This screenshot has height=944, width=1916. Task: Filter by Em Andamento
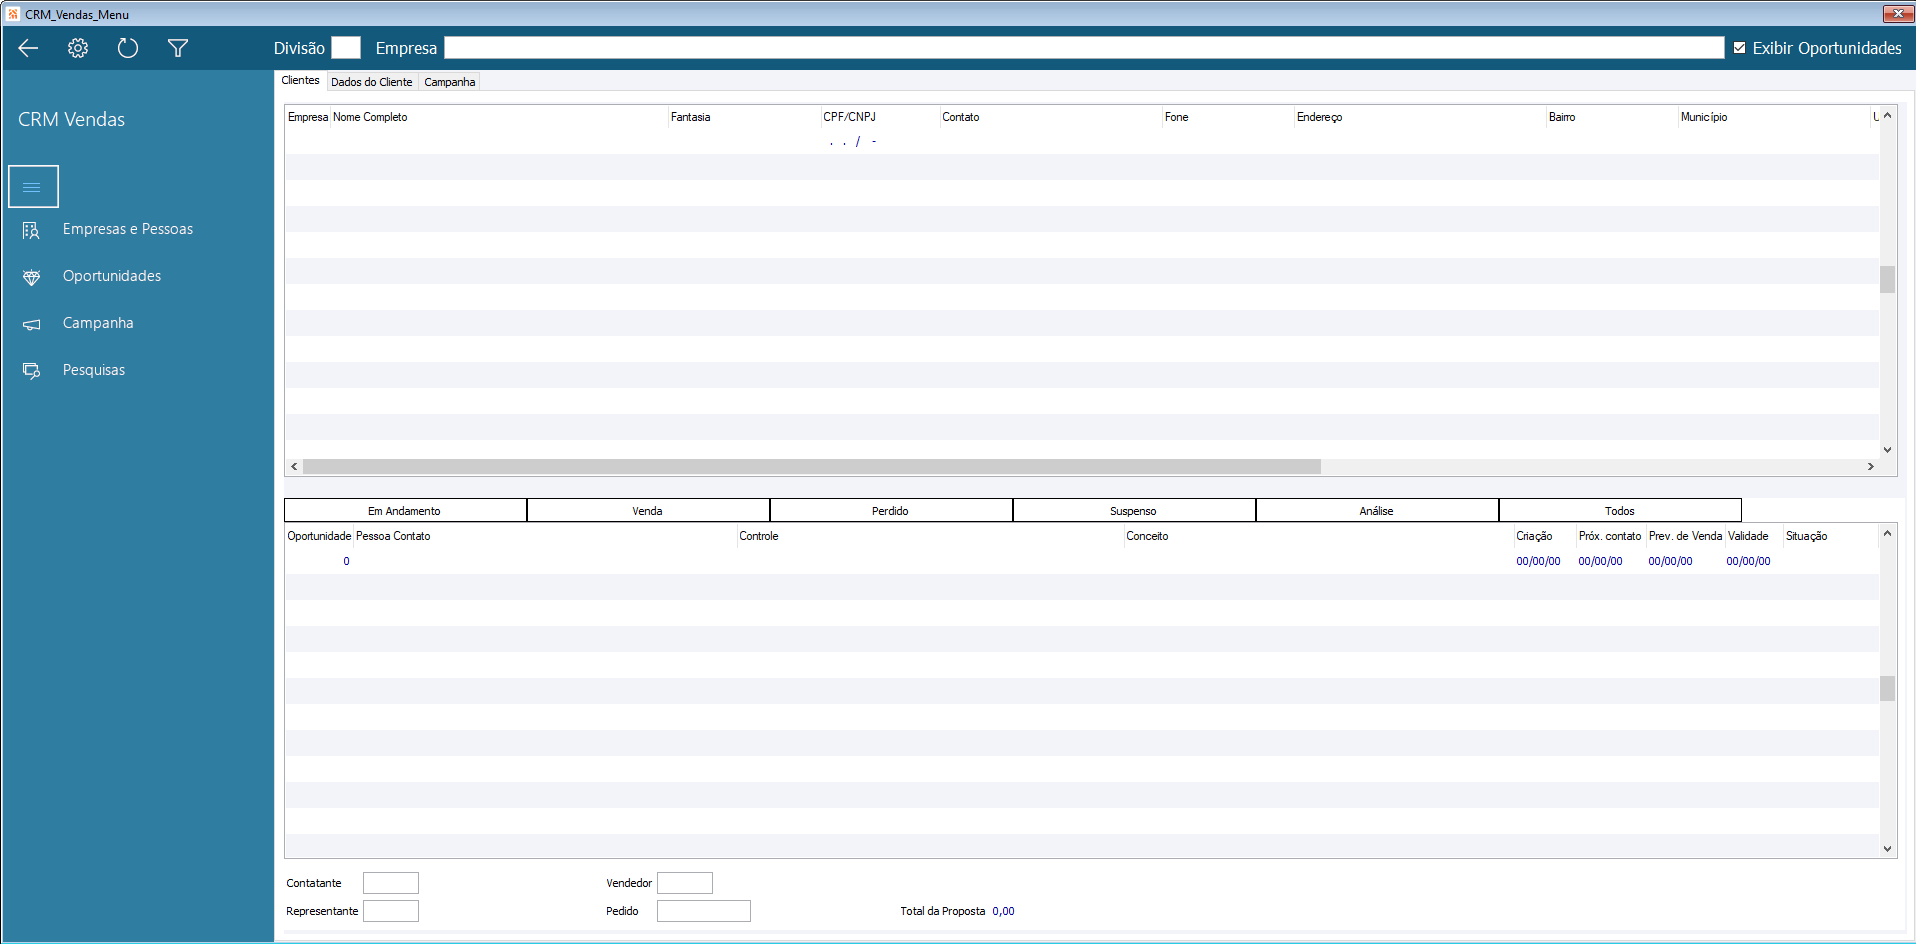[x=405, y=511]
